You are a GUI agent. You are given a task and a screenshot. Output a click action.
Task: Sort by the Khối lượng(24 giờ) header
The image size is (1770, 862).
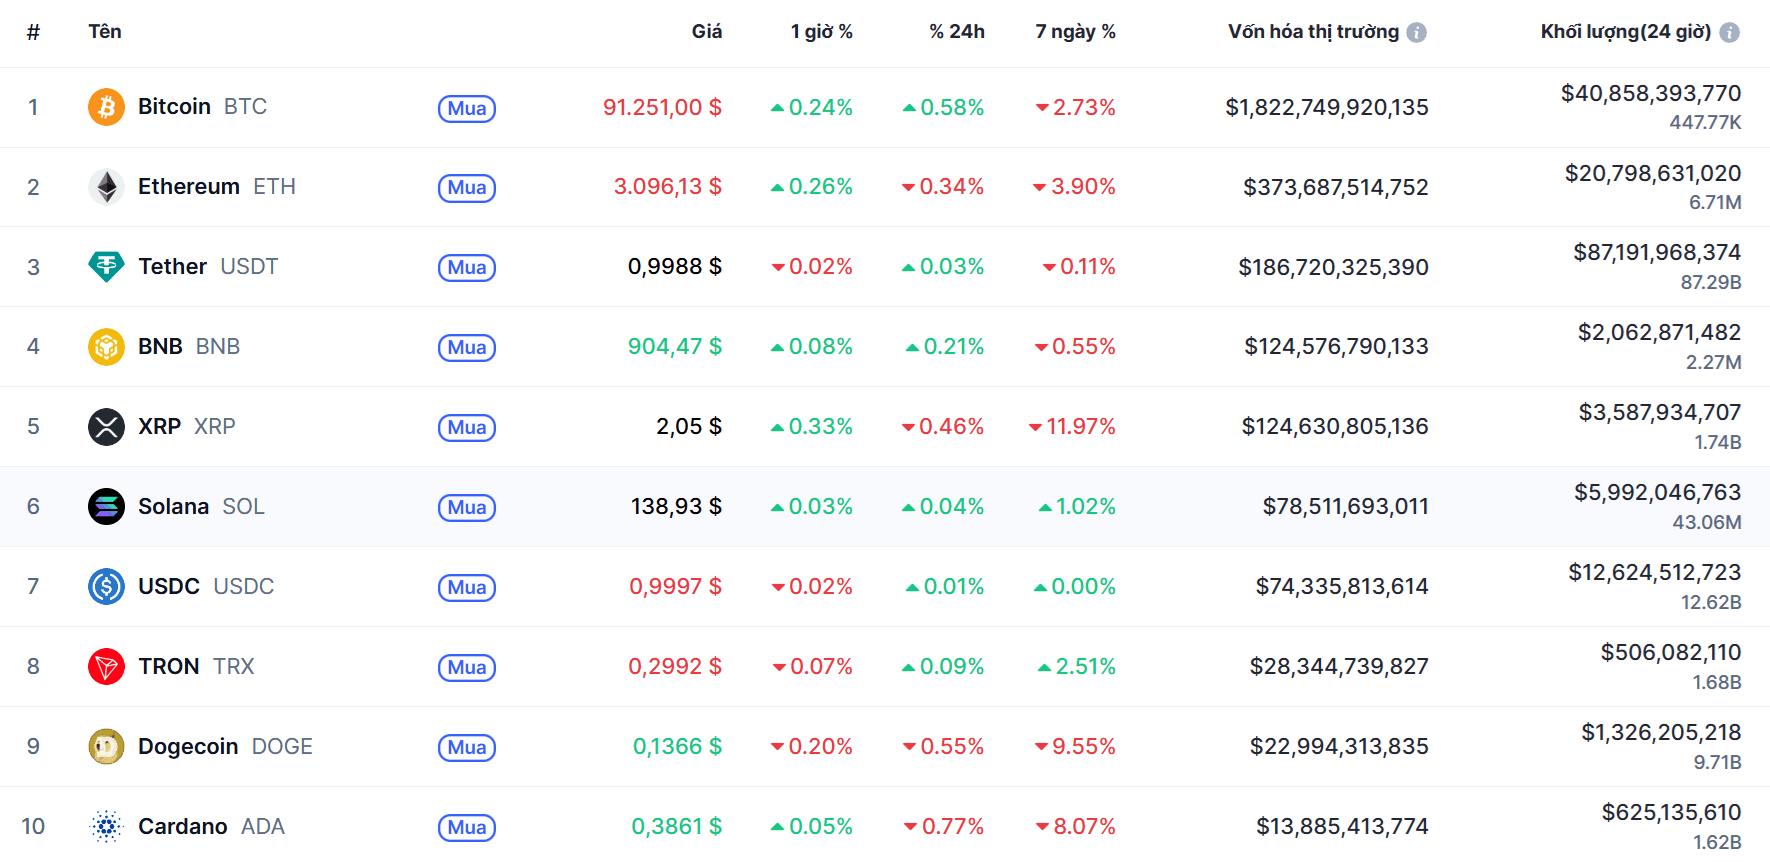point(1626,32)
